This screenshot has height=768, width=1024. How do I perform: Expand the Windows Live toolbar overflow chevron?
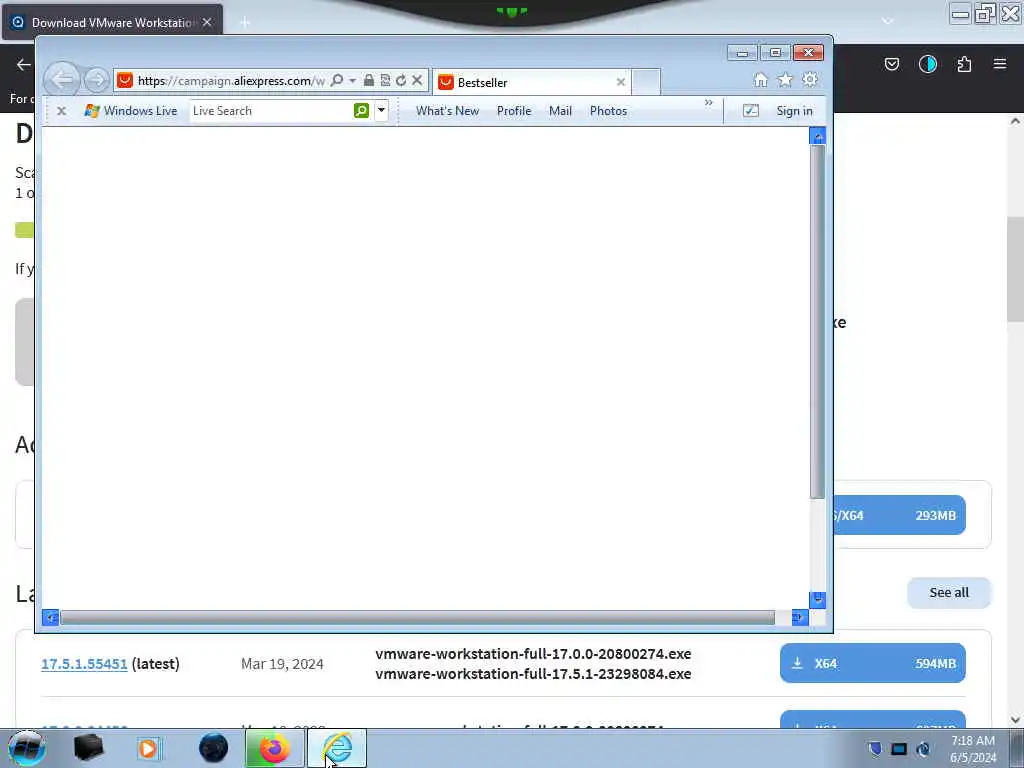click(709, 103)
